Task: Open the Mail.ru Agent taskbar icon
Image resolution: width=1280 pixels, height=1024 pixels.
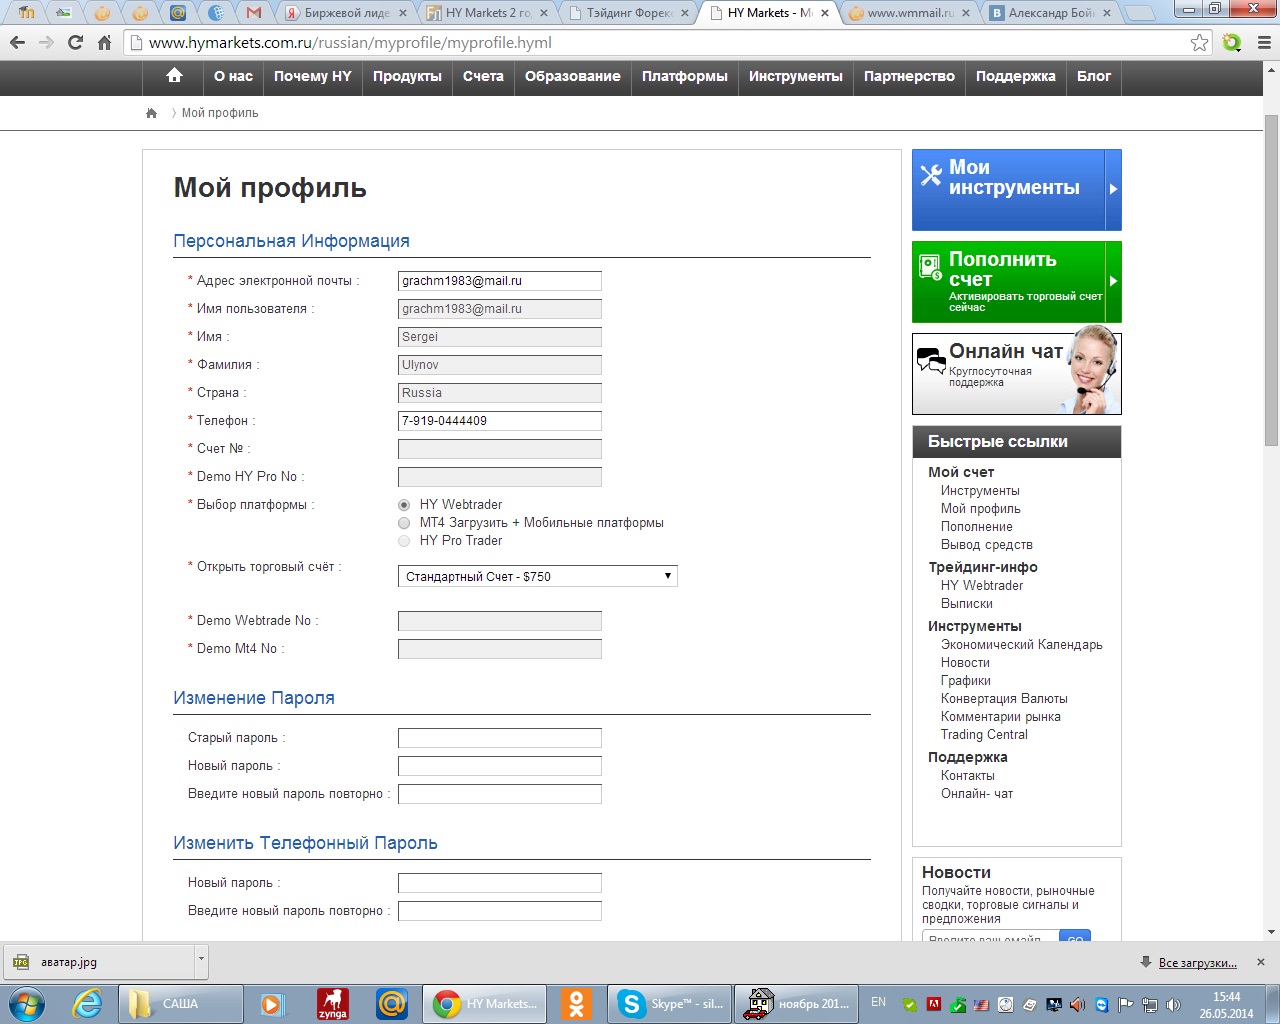Action: tap(392, 1003)
